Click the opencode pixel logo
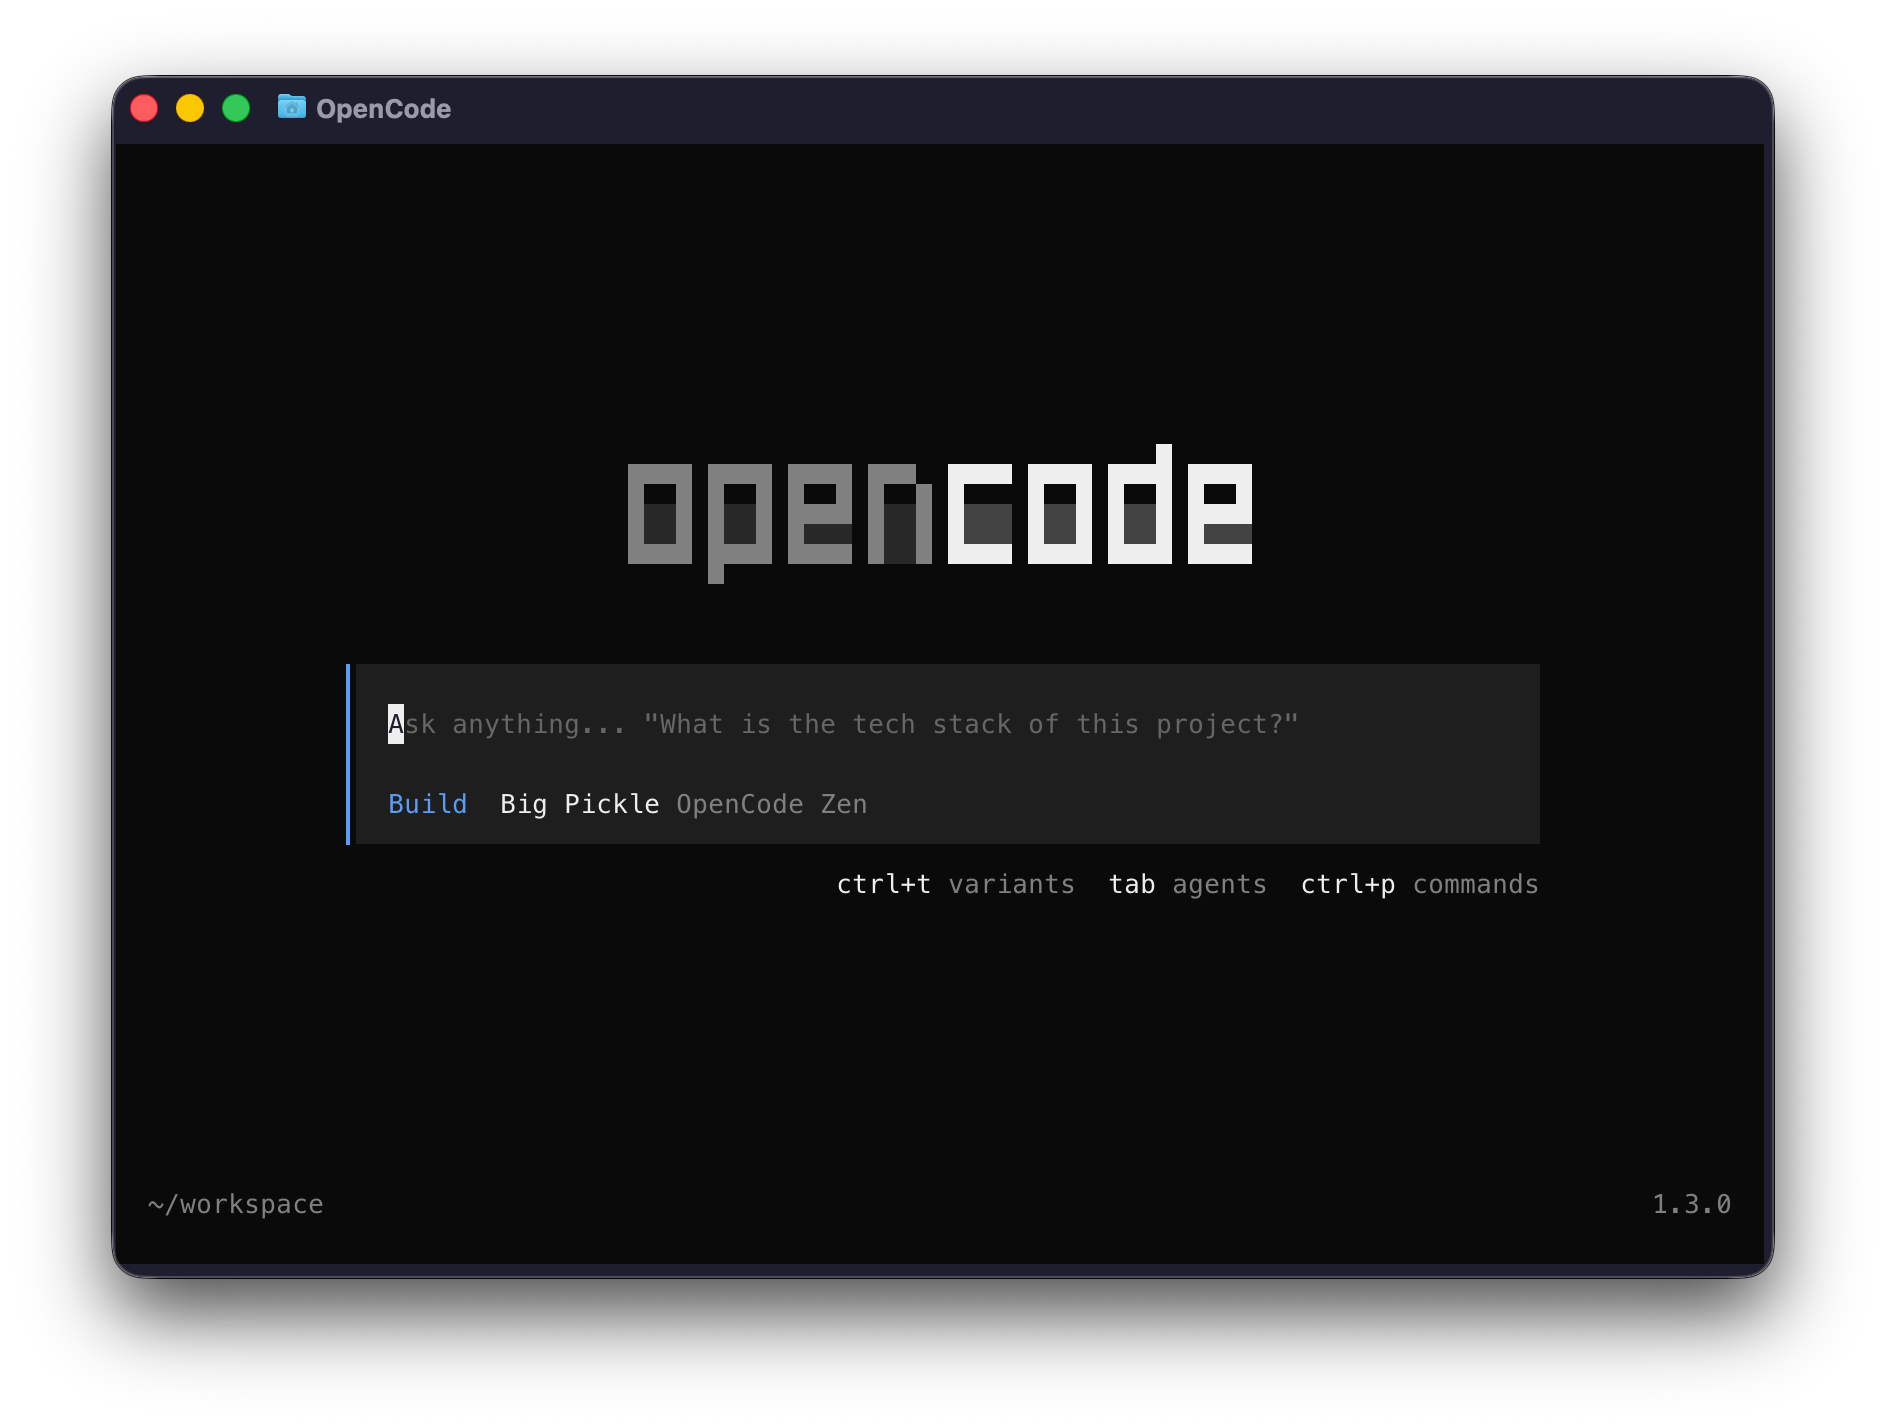This screenshot has width=1886, height=1426. tap(940, 514)
